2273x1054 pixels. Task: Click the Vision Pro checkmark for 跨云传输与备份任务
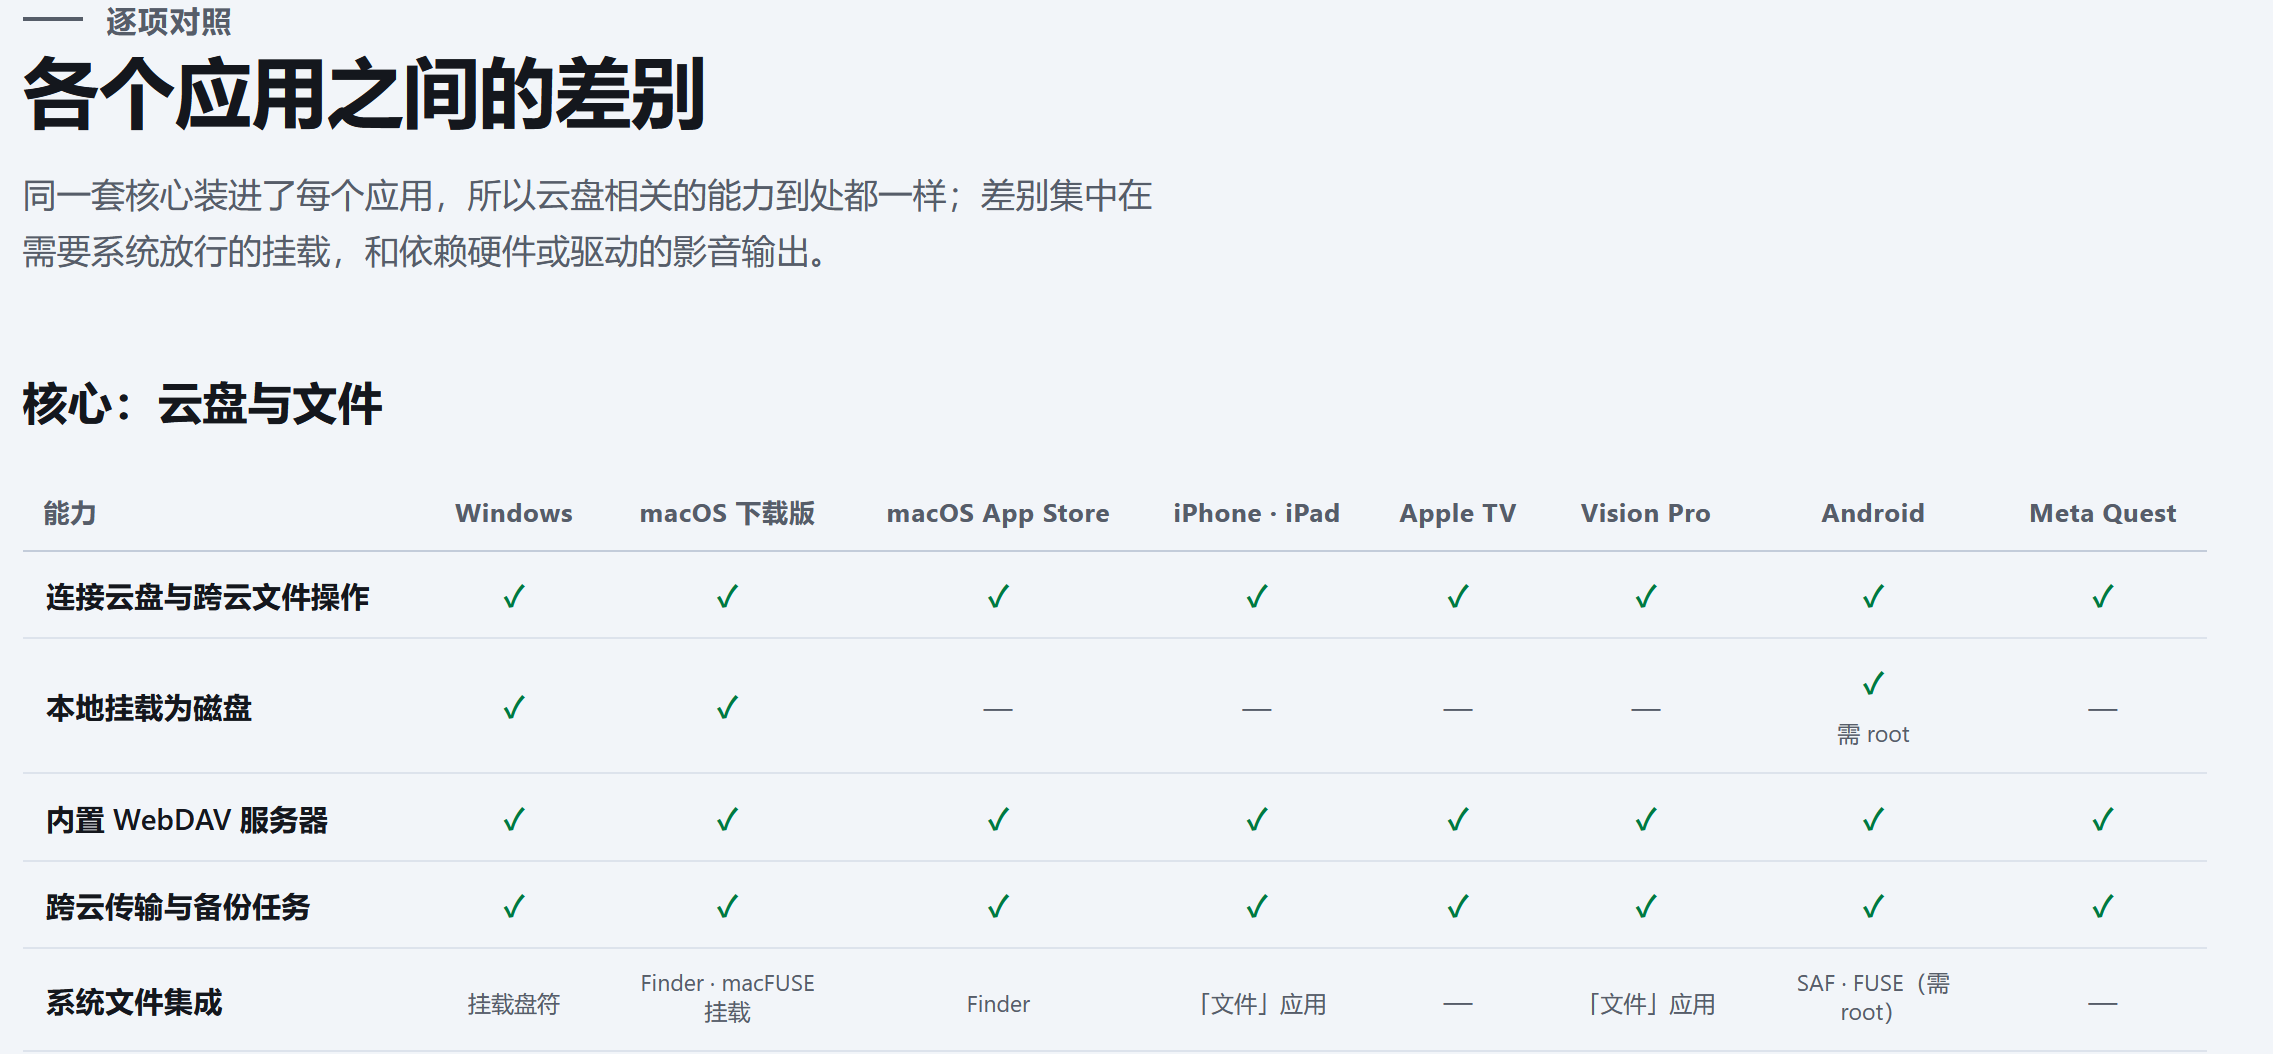pyautogui.click(x=1646, y=907)
